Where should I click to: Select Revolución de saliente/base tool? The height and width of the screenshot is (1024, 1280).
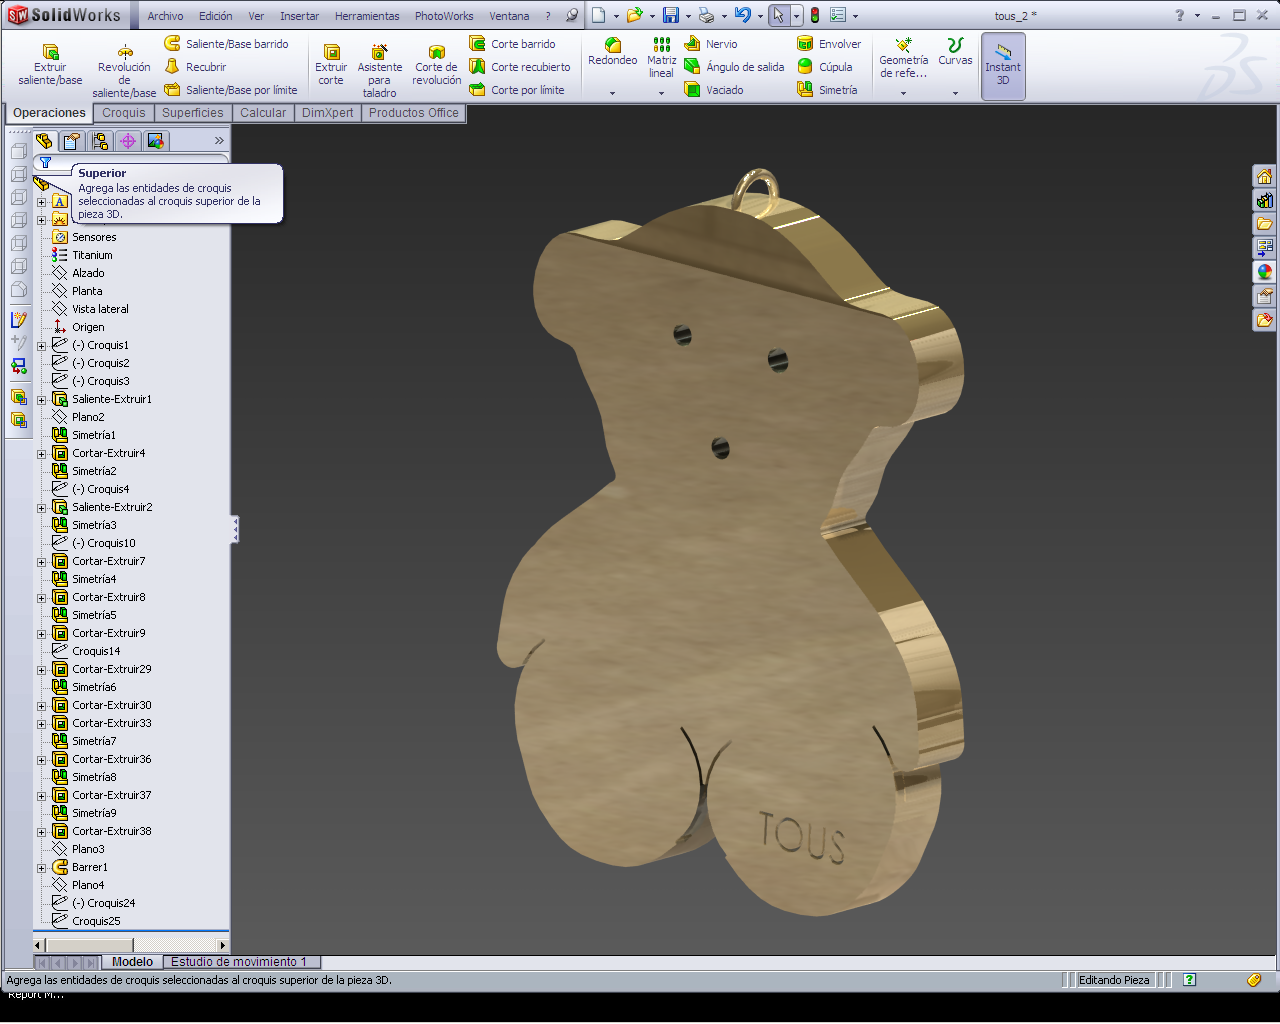pos(124,71)
